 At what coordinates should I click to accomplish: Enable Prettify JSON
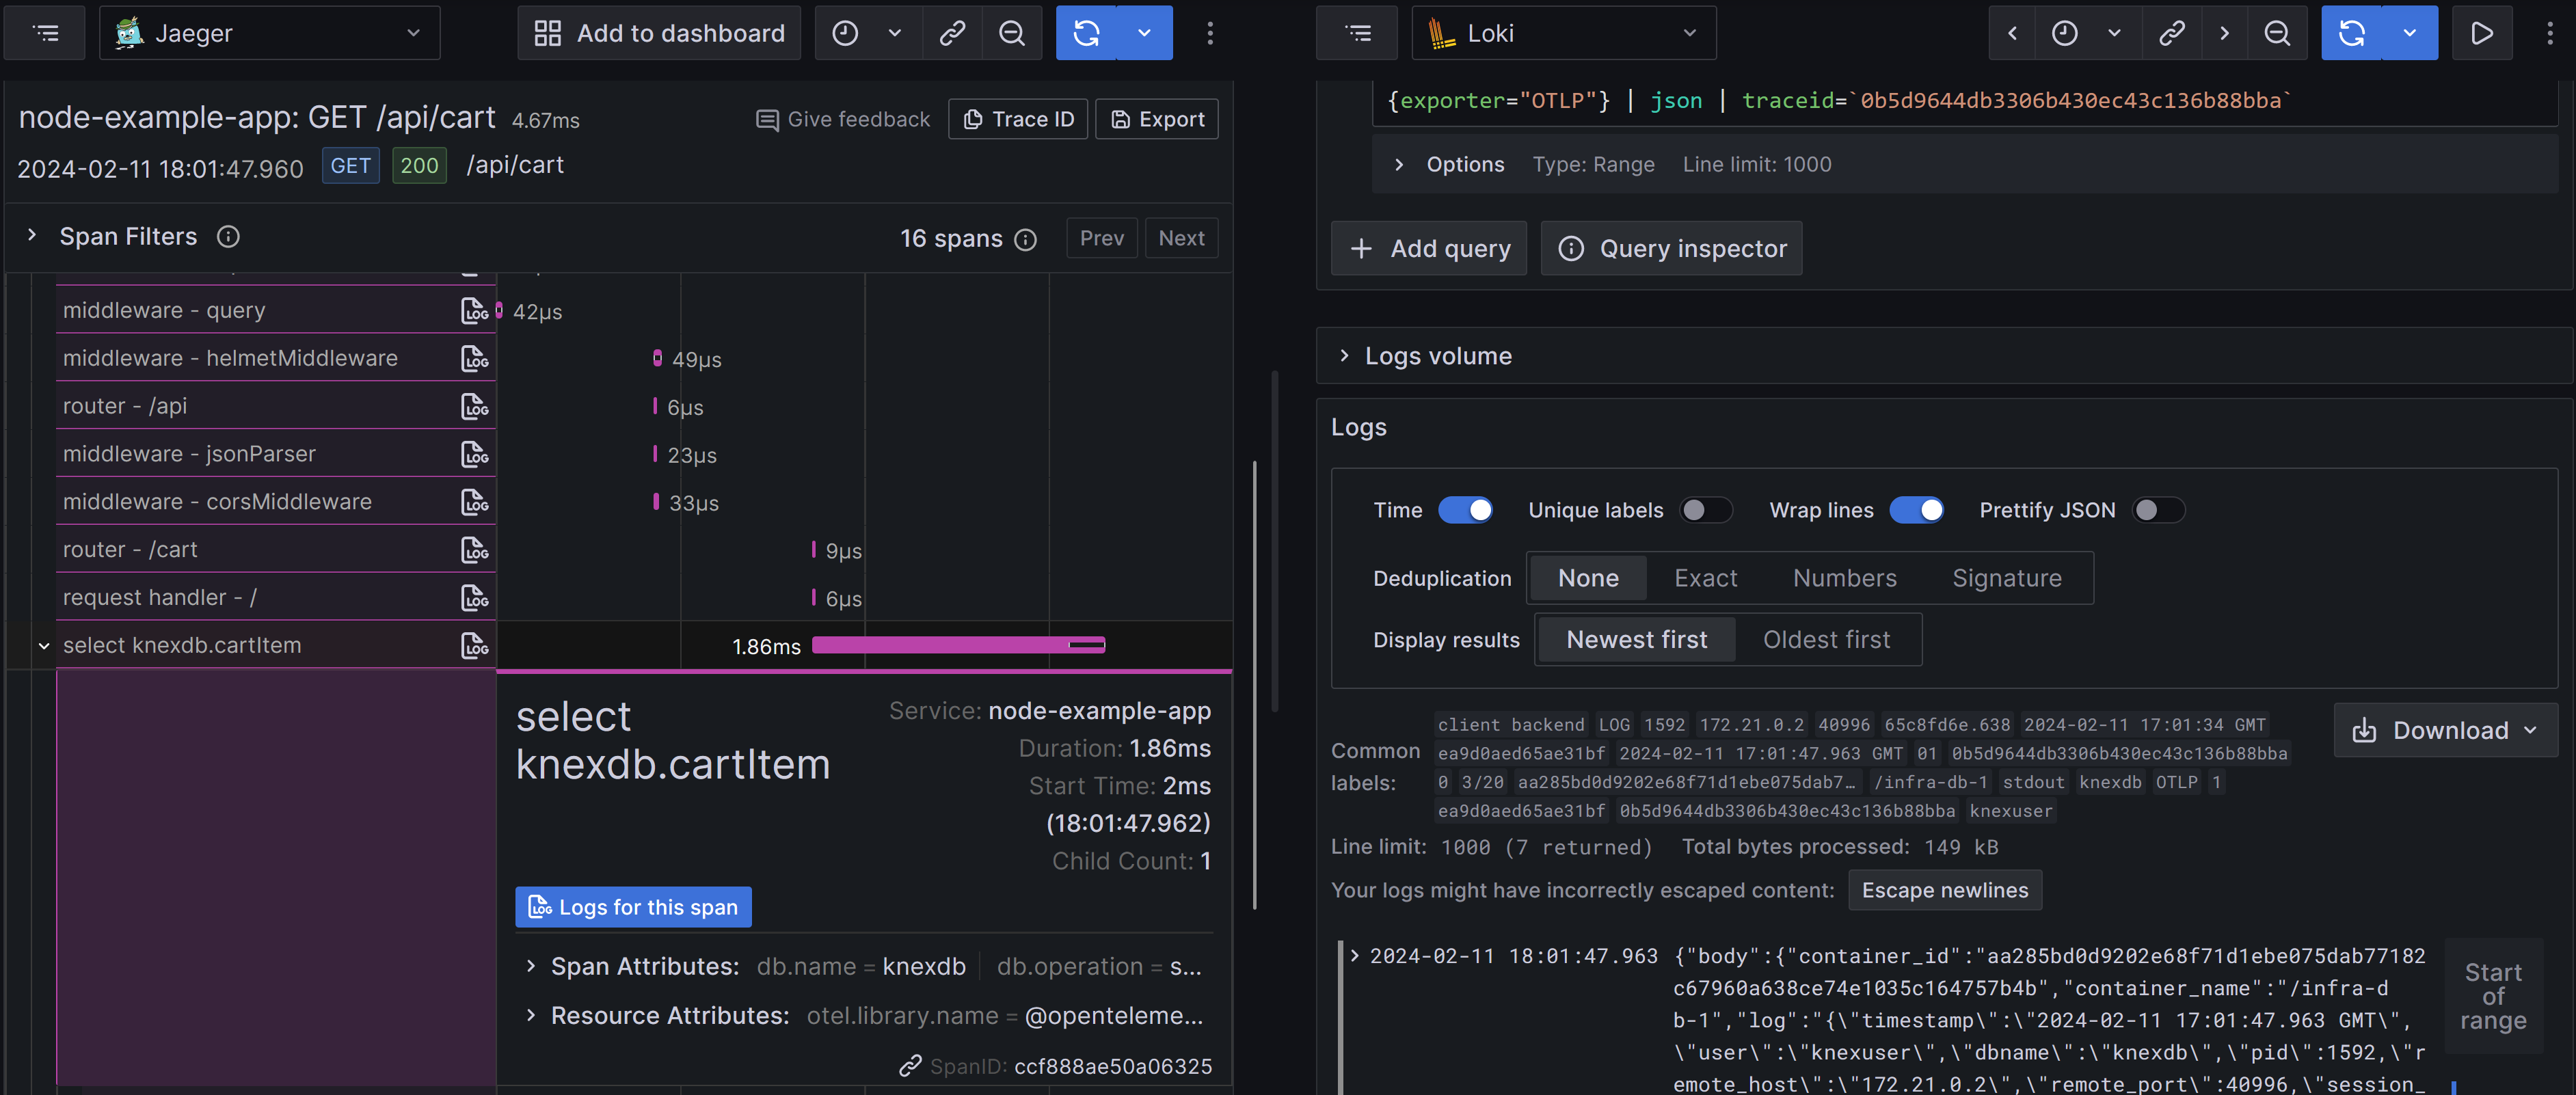(x=2159, y=510)
